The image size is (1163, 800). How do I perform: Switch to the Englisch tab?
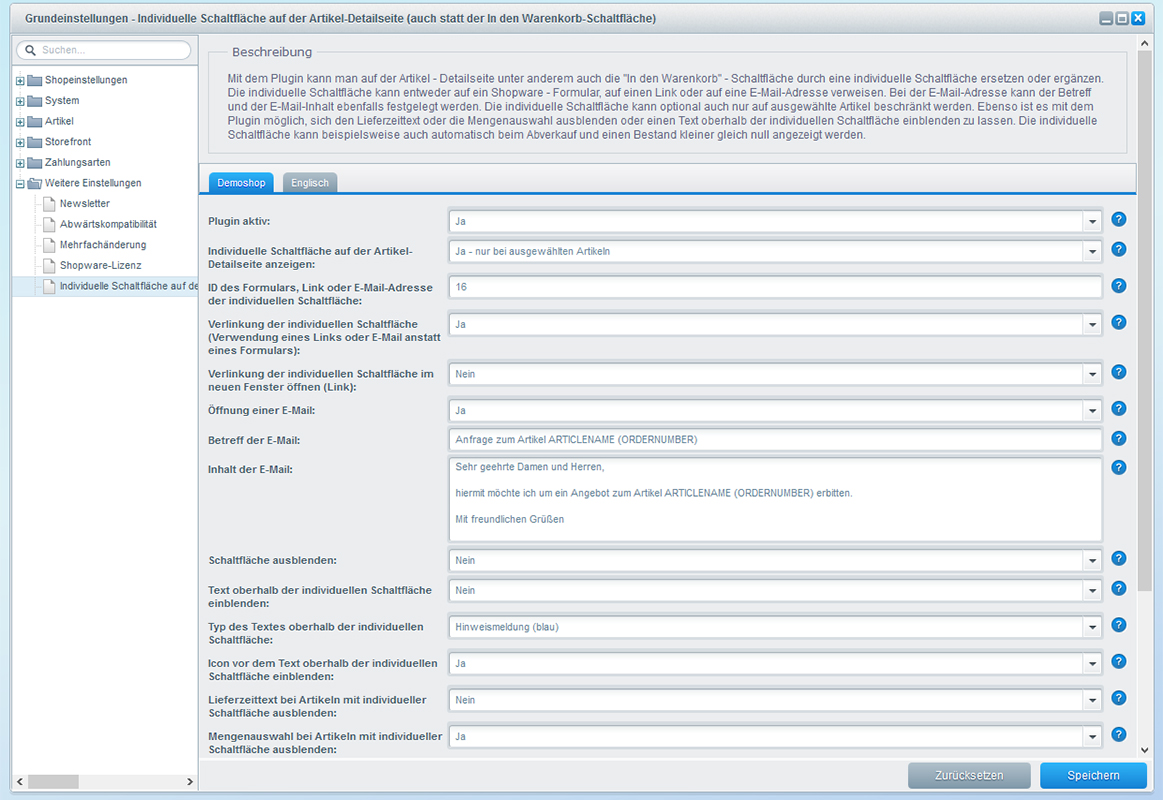(x=309, y=182)
